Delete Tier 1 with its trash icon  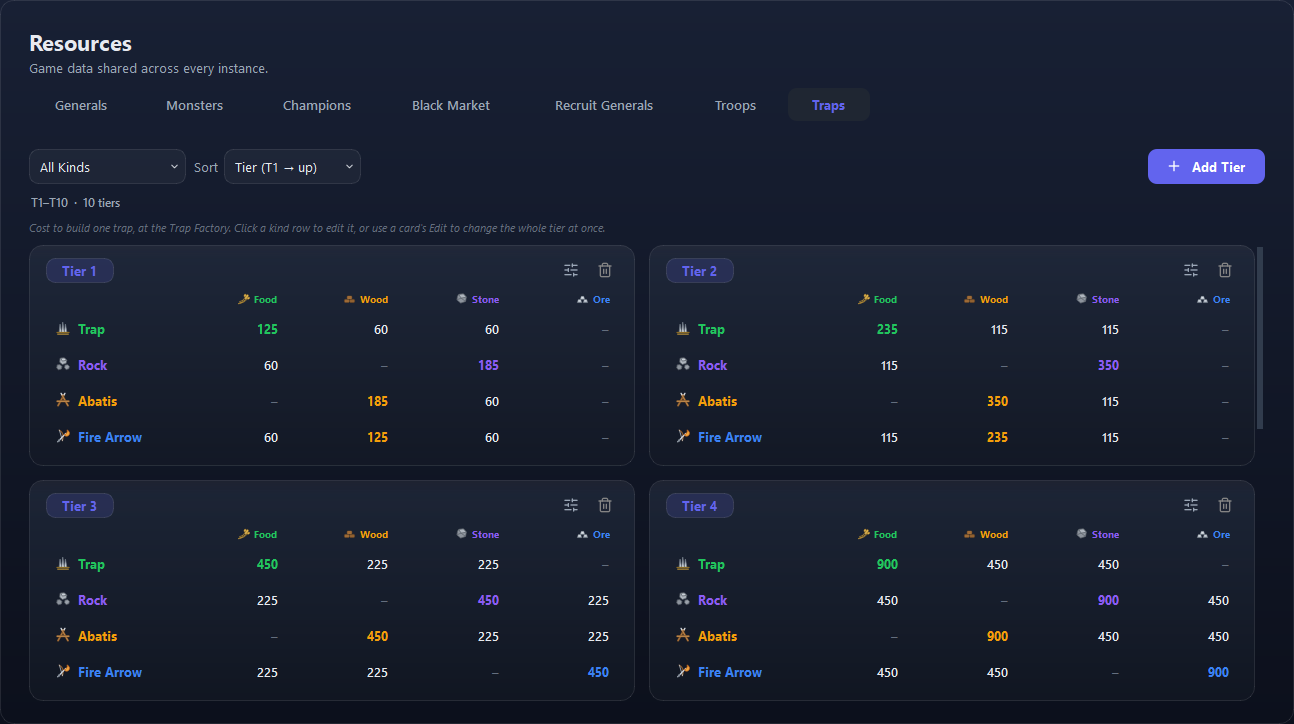pyautogui.click(x=605, y=270)
